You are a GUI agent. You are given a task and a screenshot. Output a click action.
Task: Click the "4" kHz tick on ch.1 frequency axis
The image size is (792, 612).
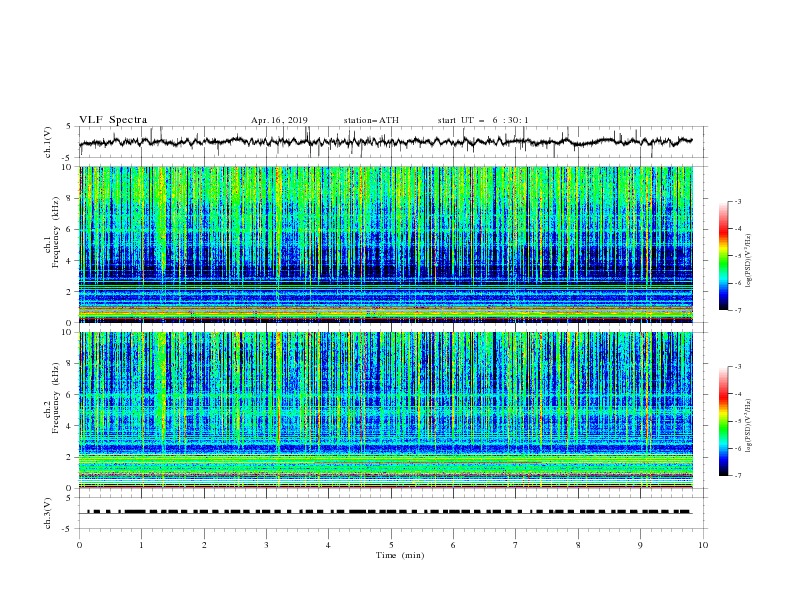(x=70, y=261)
